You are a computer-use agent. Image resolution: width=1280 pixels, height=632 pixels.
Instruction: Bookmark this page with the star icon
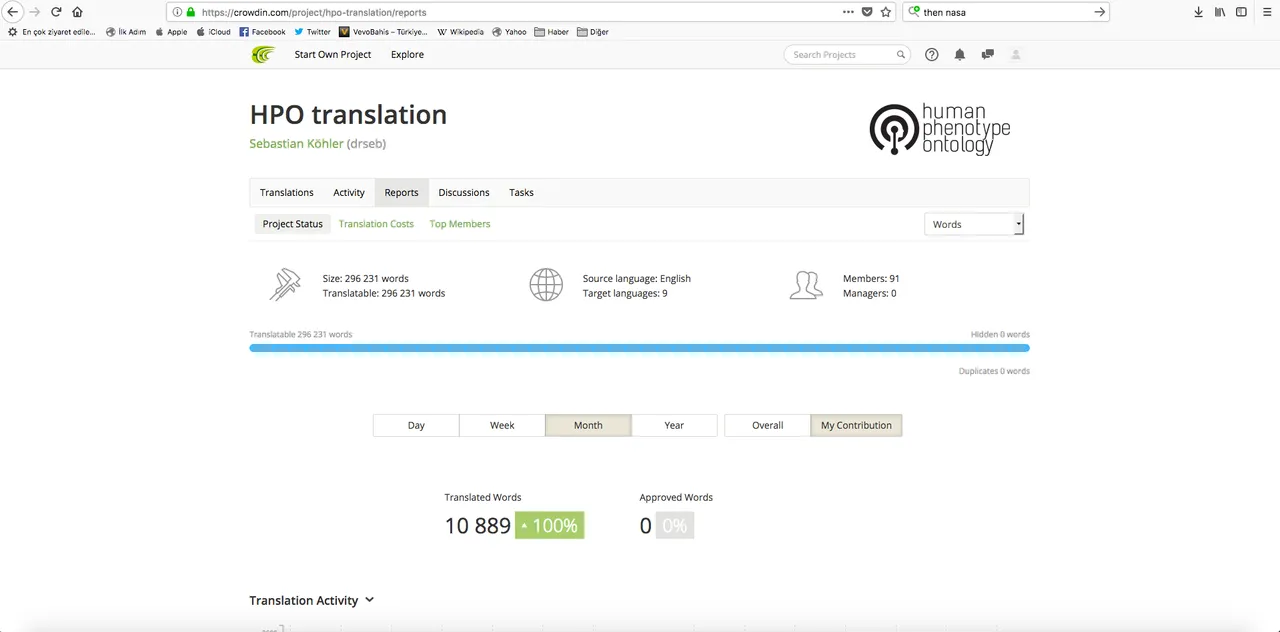[885, 12]
